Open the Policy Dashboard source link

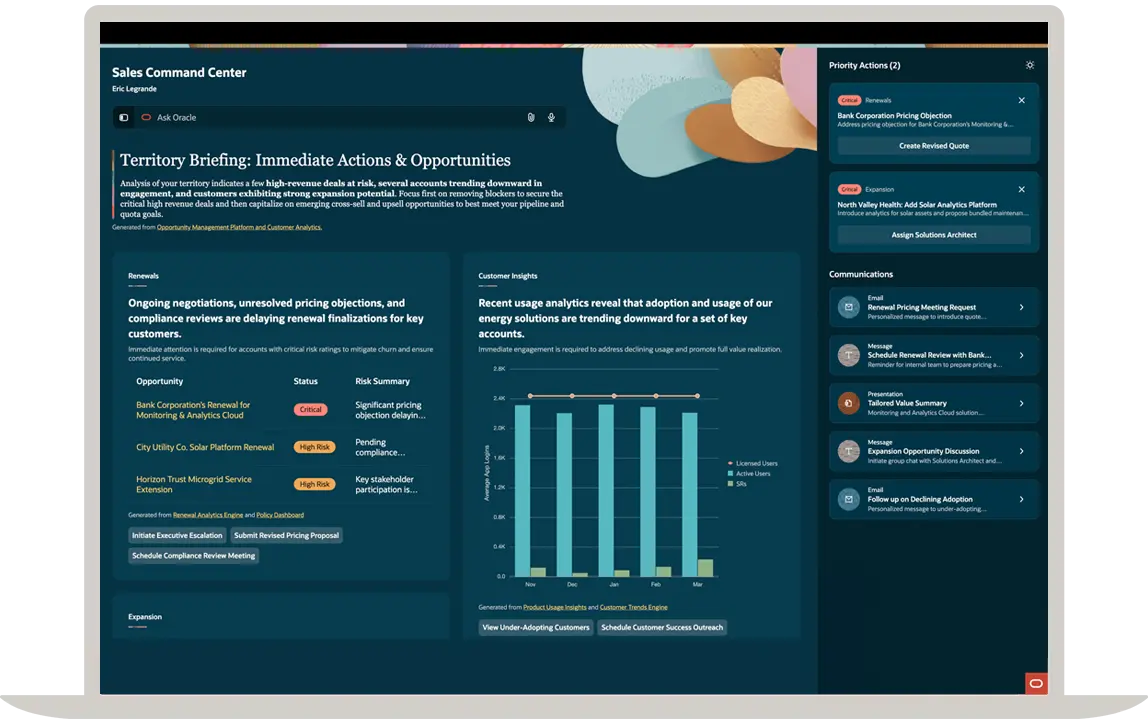280,515
